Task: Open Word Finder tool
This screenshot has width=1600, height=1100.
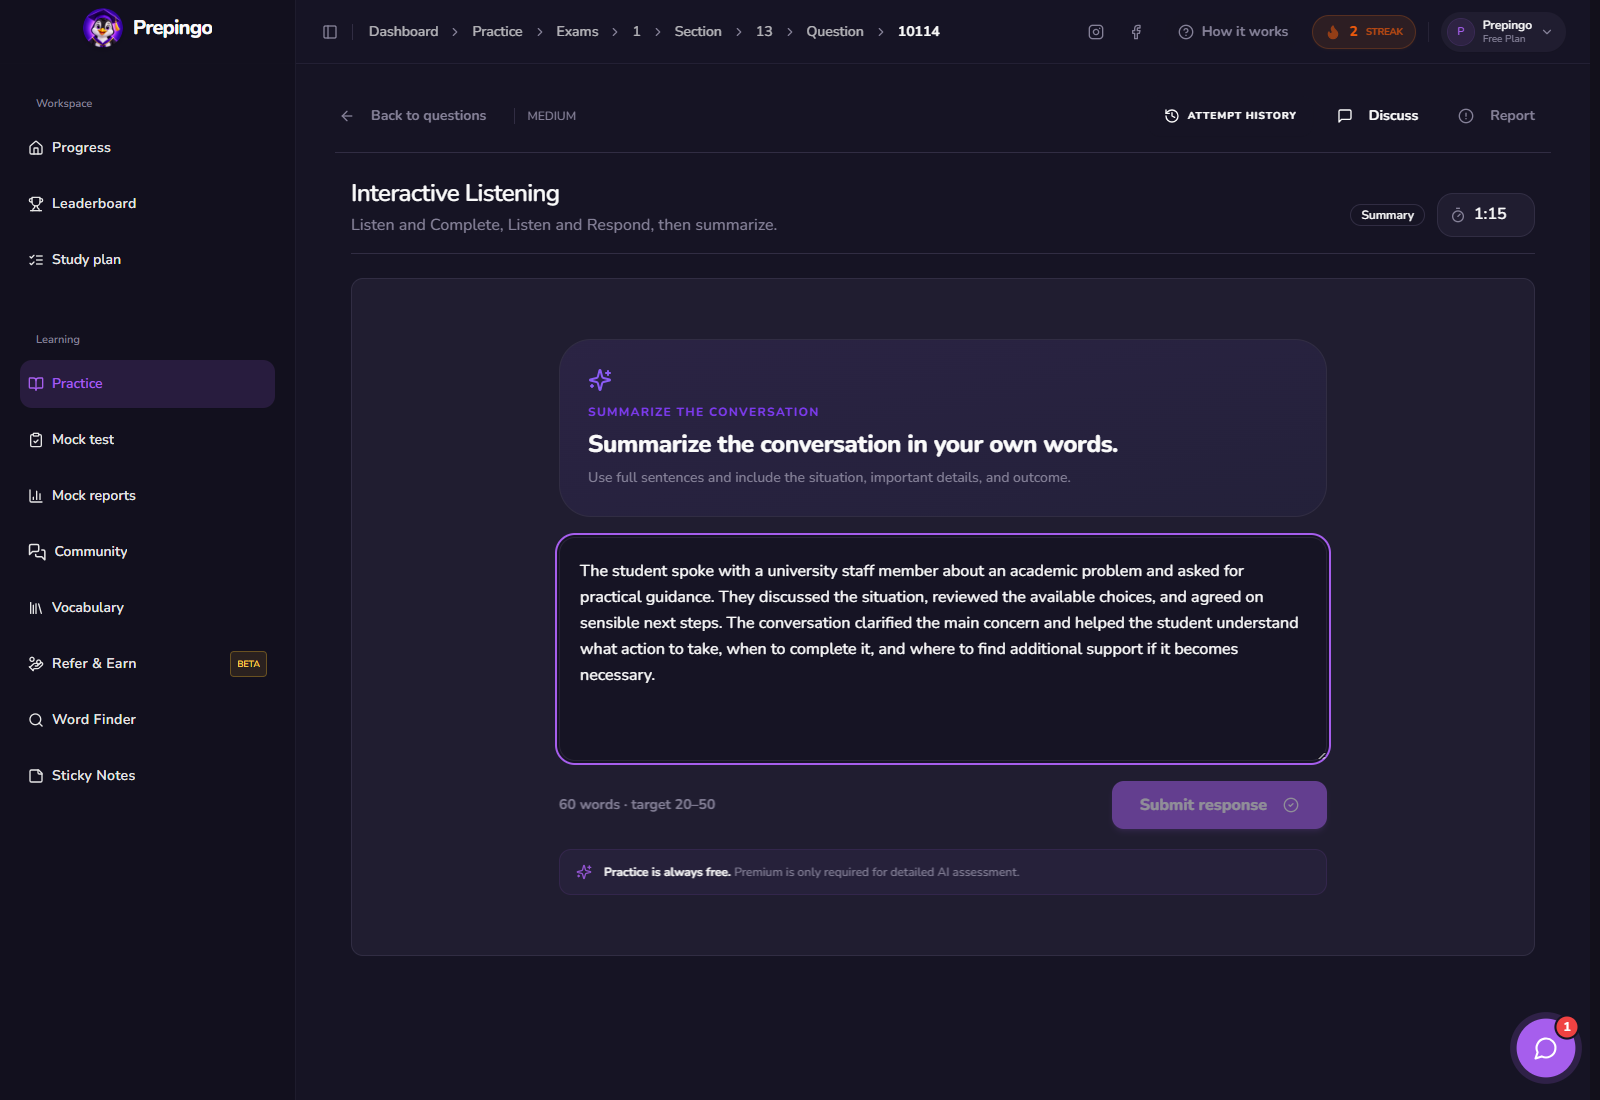Action: pyautogui.click(x=147, y=720)
